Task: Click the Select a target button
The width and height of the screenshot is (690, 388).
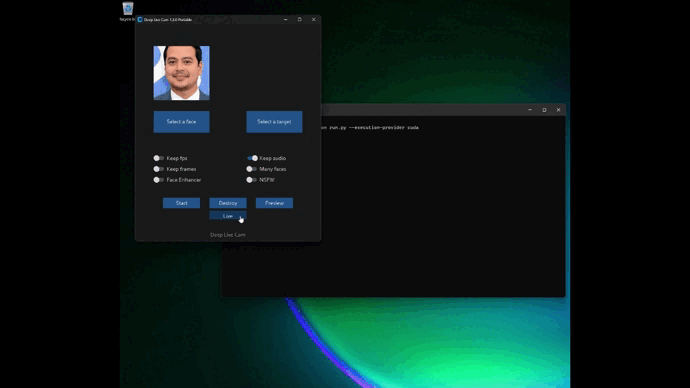Action: click(x=274, y=122)
